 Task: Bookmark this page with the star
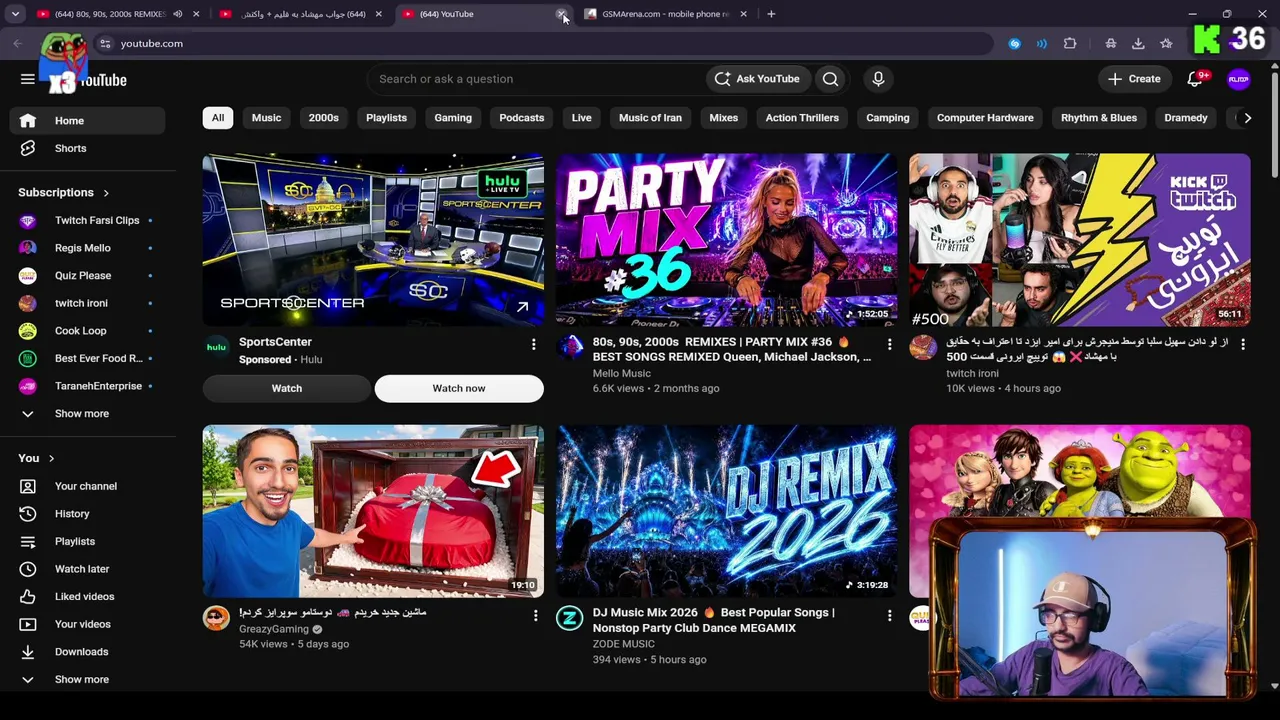[1166, 44]
